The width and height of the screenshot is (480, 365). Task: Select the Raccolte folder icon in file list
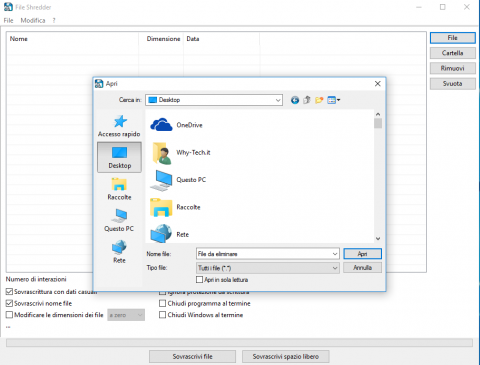click(161, 207)
